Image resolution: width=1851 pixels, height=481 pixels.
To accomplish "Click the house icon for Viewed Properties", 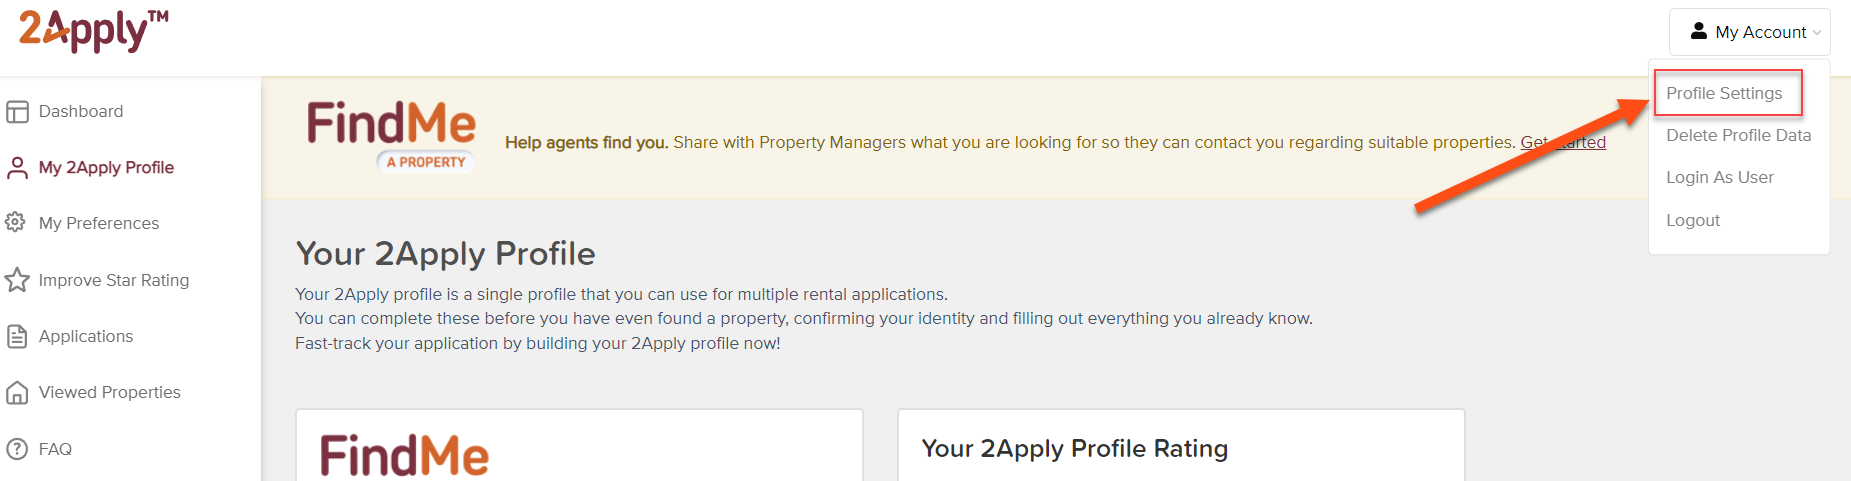I will [17, 393].
